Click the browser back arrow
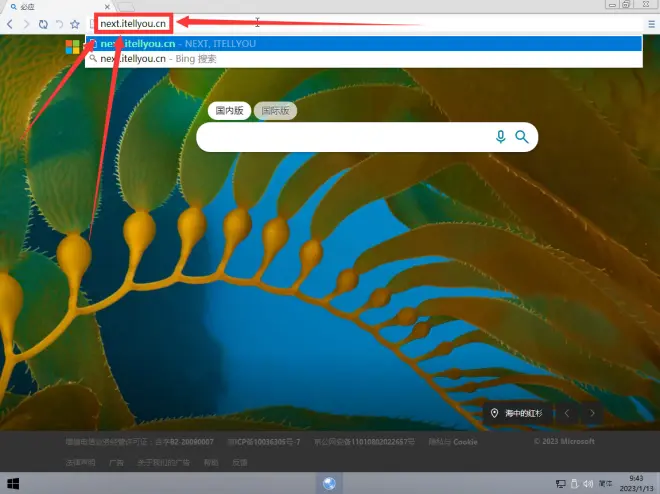 [x=11, y=23]
